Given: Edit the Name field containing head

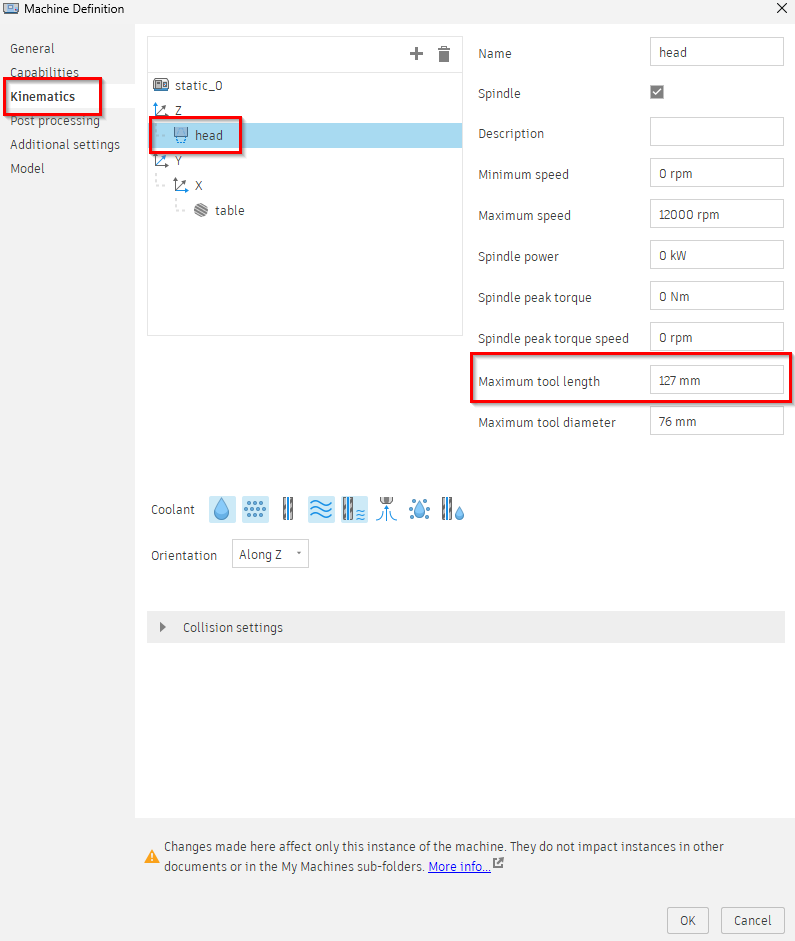Looking at the screenshot, I should [716, 52].
